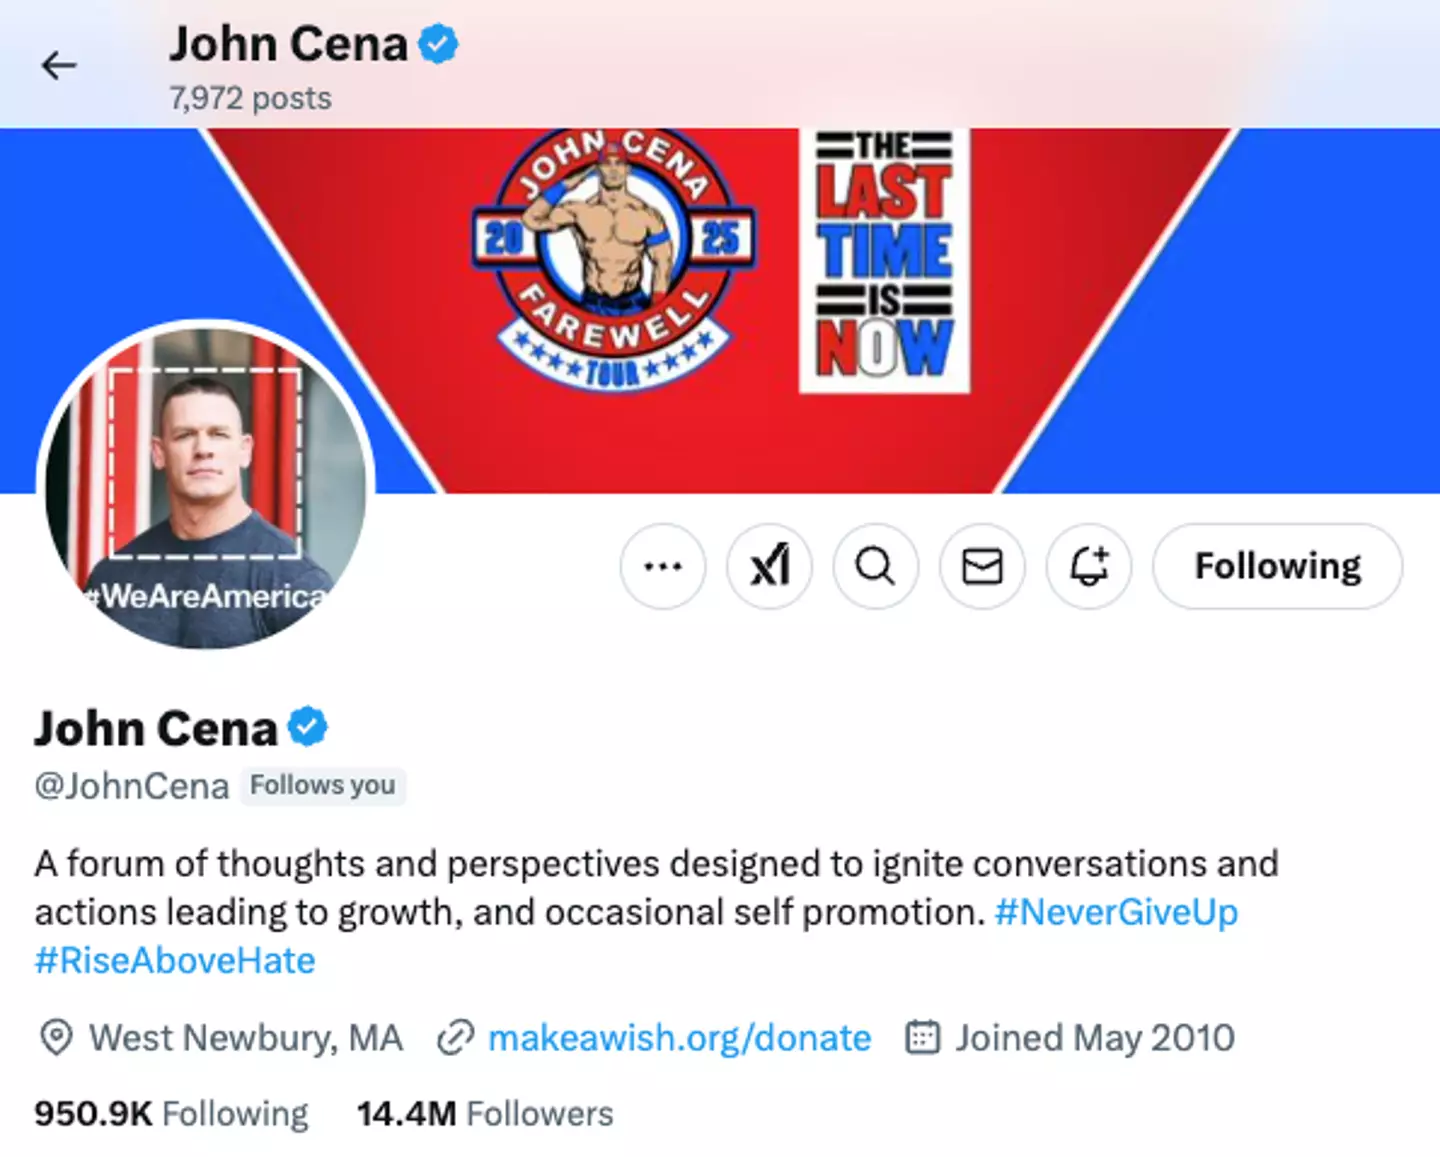Click the verified checkmark in top header
The image size is (1440, 1157).
click(438, 45)
